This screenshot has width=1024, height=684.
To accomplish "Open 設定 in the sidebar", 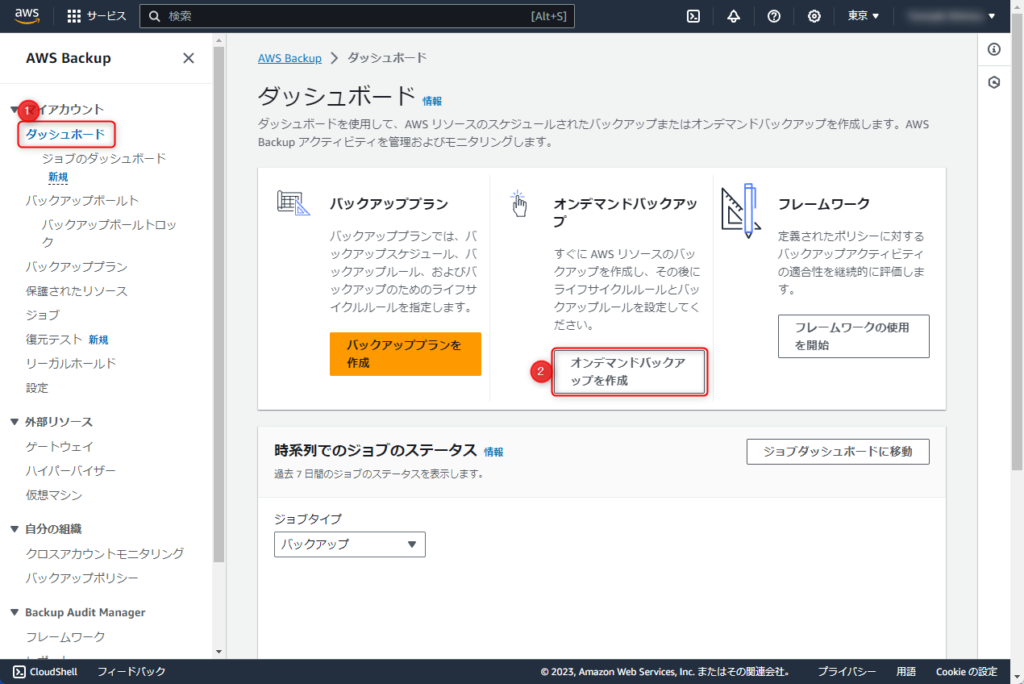I will pos(37,388).
